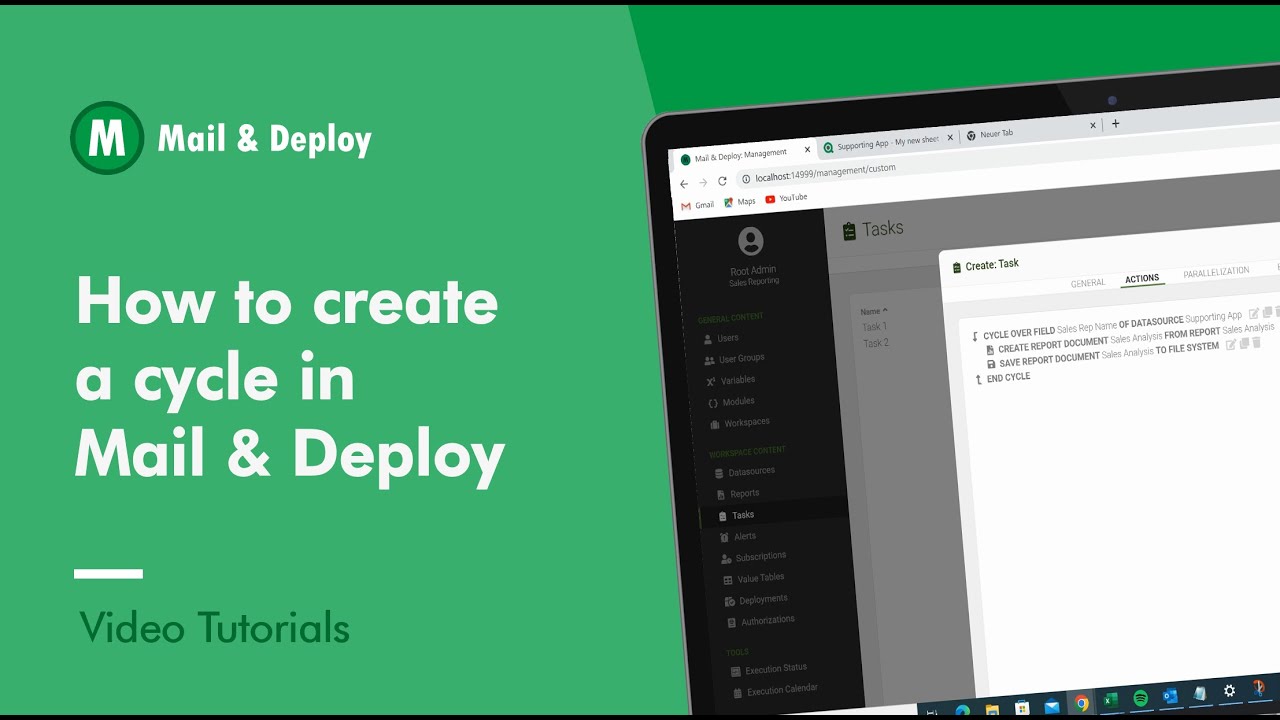Open Value Tables in the sidebar
Screen dimensions: 1280x720
coord(754,578)
